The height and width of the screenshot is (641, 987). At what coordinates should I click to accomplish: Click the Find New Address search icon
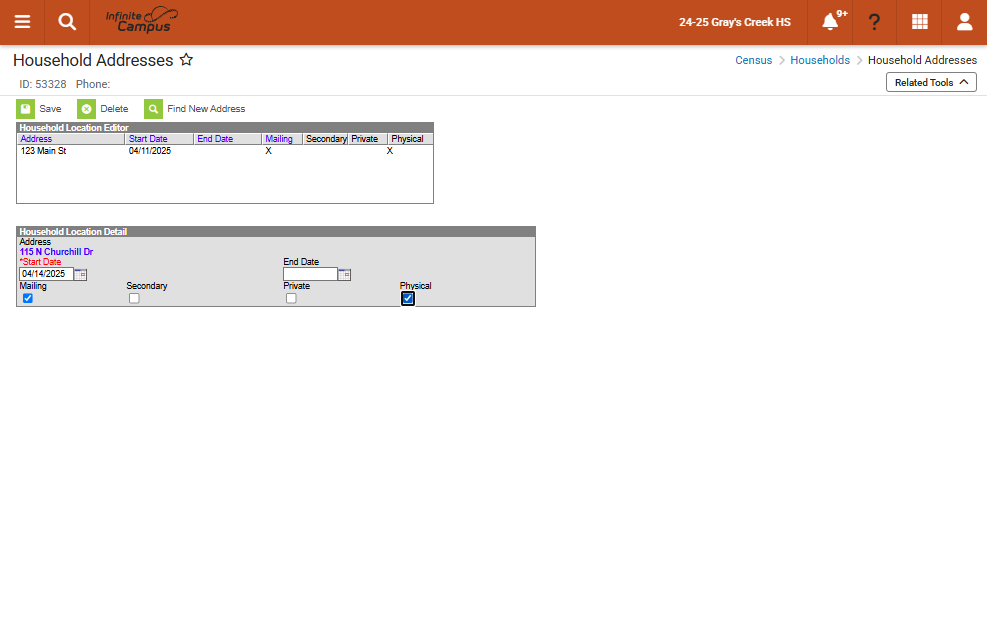(x=154, y=109)
